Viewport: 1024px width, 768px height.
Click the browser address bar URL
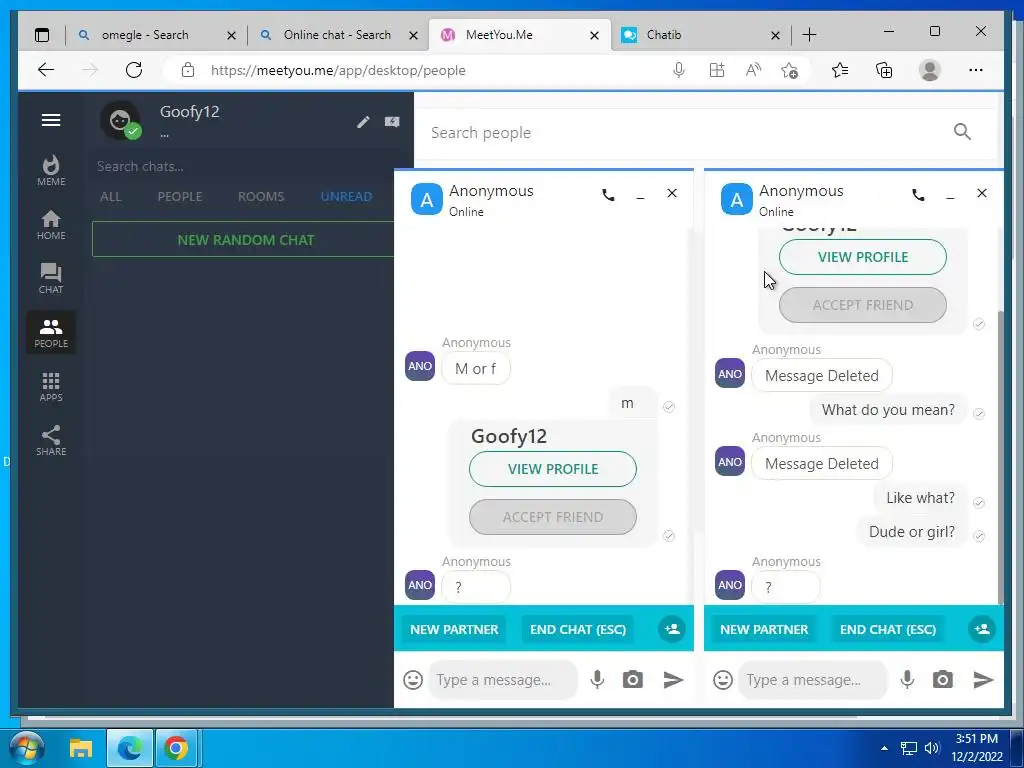(x=338, y=71)
